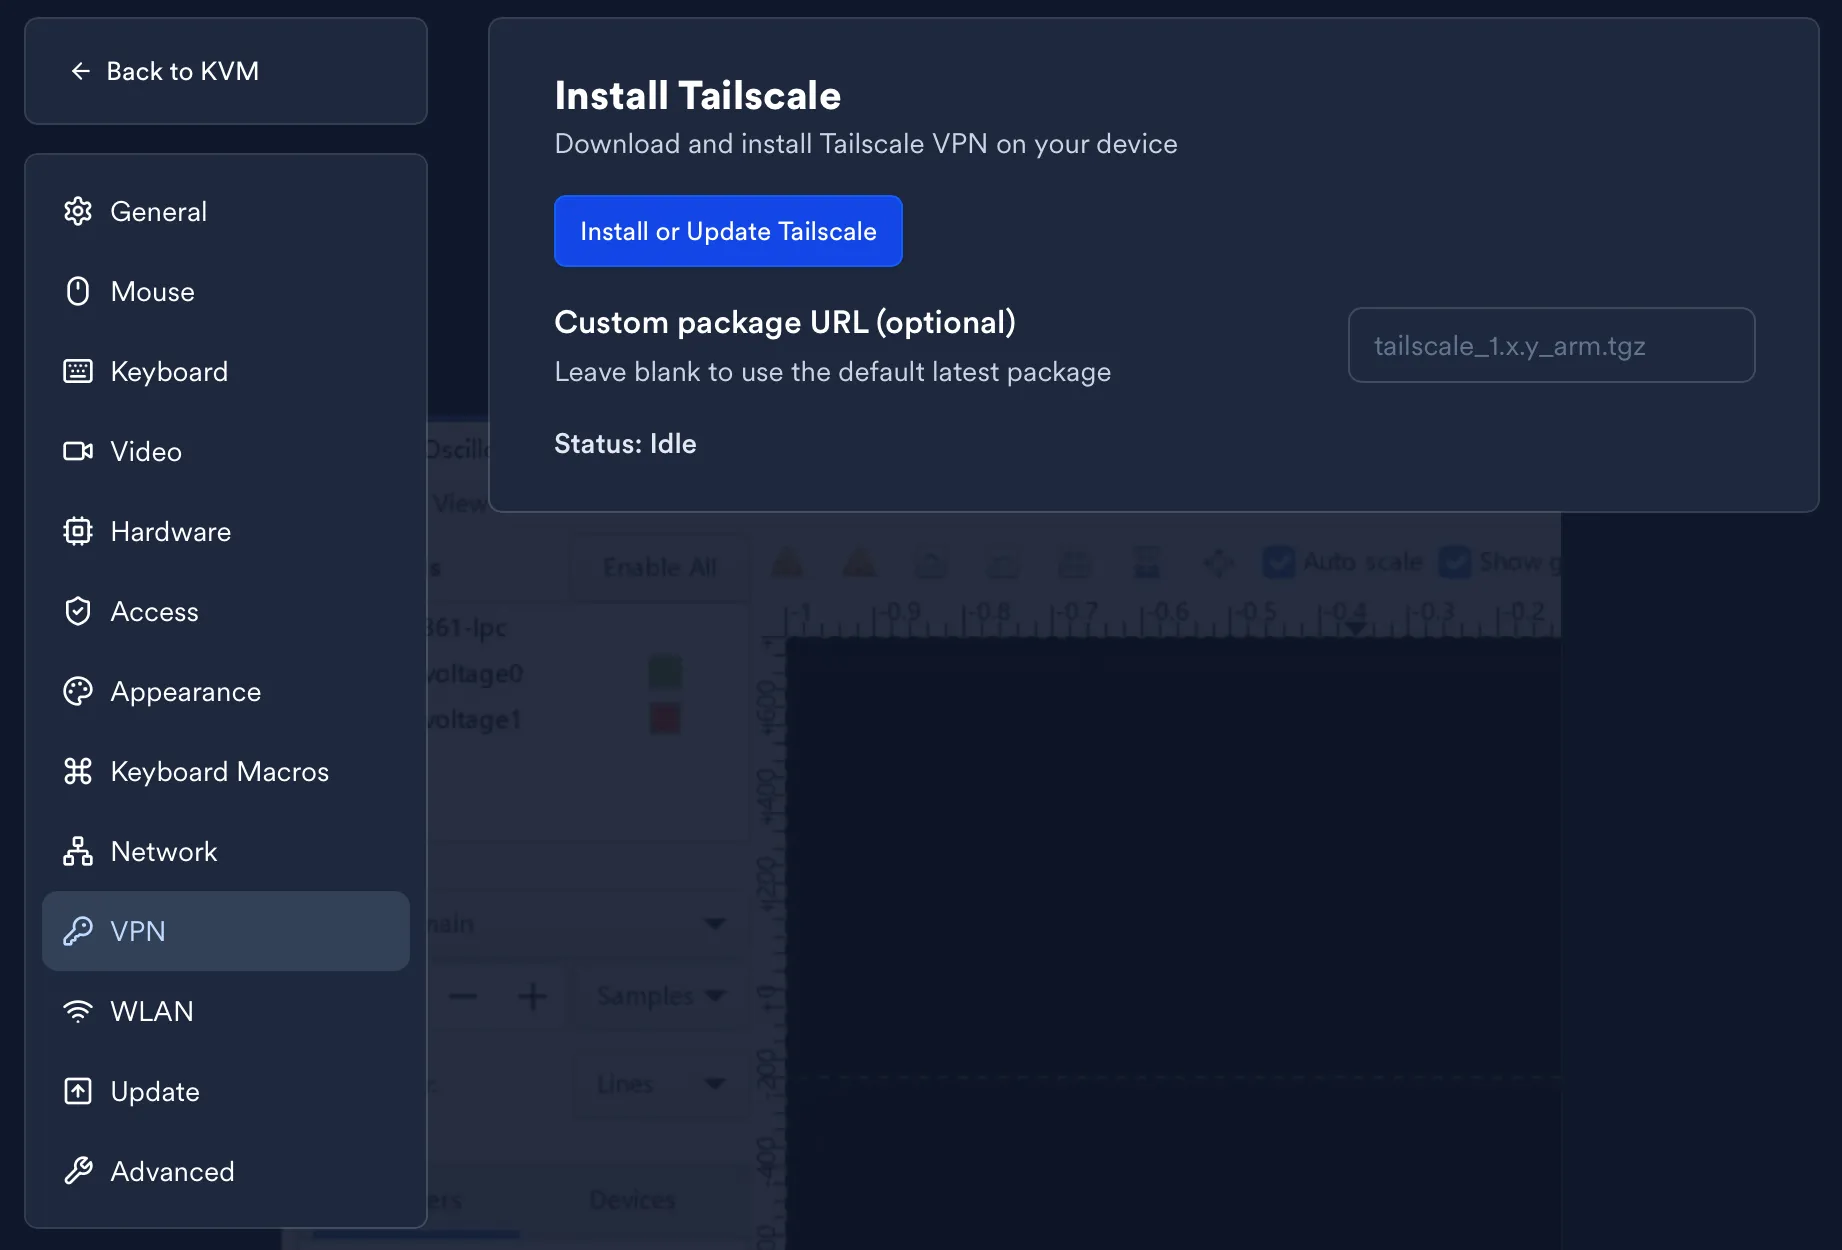Select the WLAN wifi icon

pos(78,1011)
